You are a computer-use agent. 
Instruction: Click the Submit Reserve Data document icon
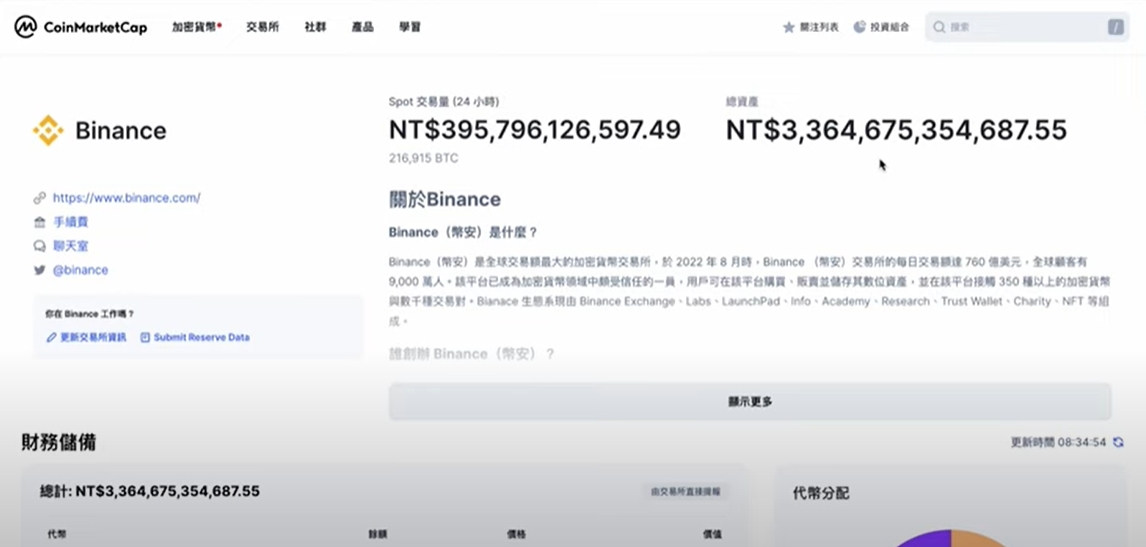pyautogui.click(x=145, y=337)
